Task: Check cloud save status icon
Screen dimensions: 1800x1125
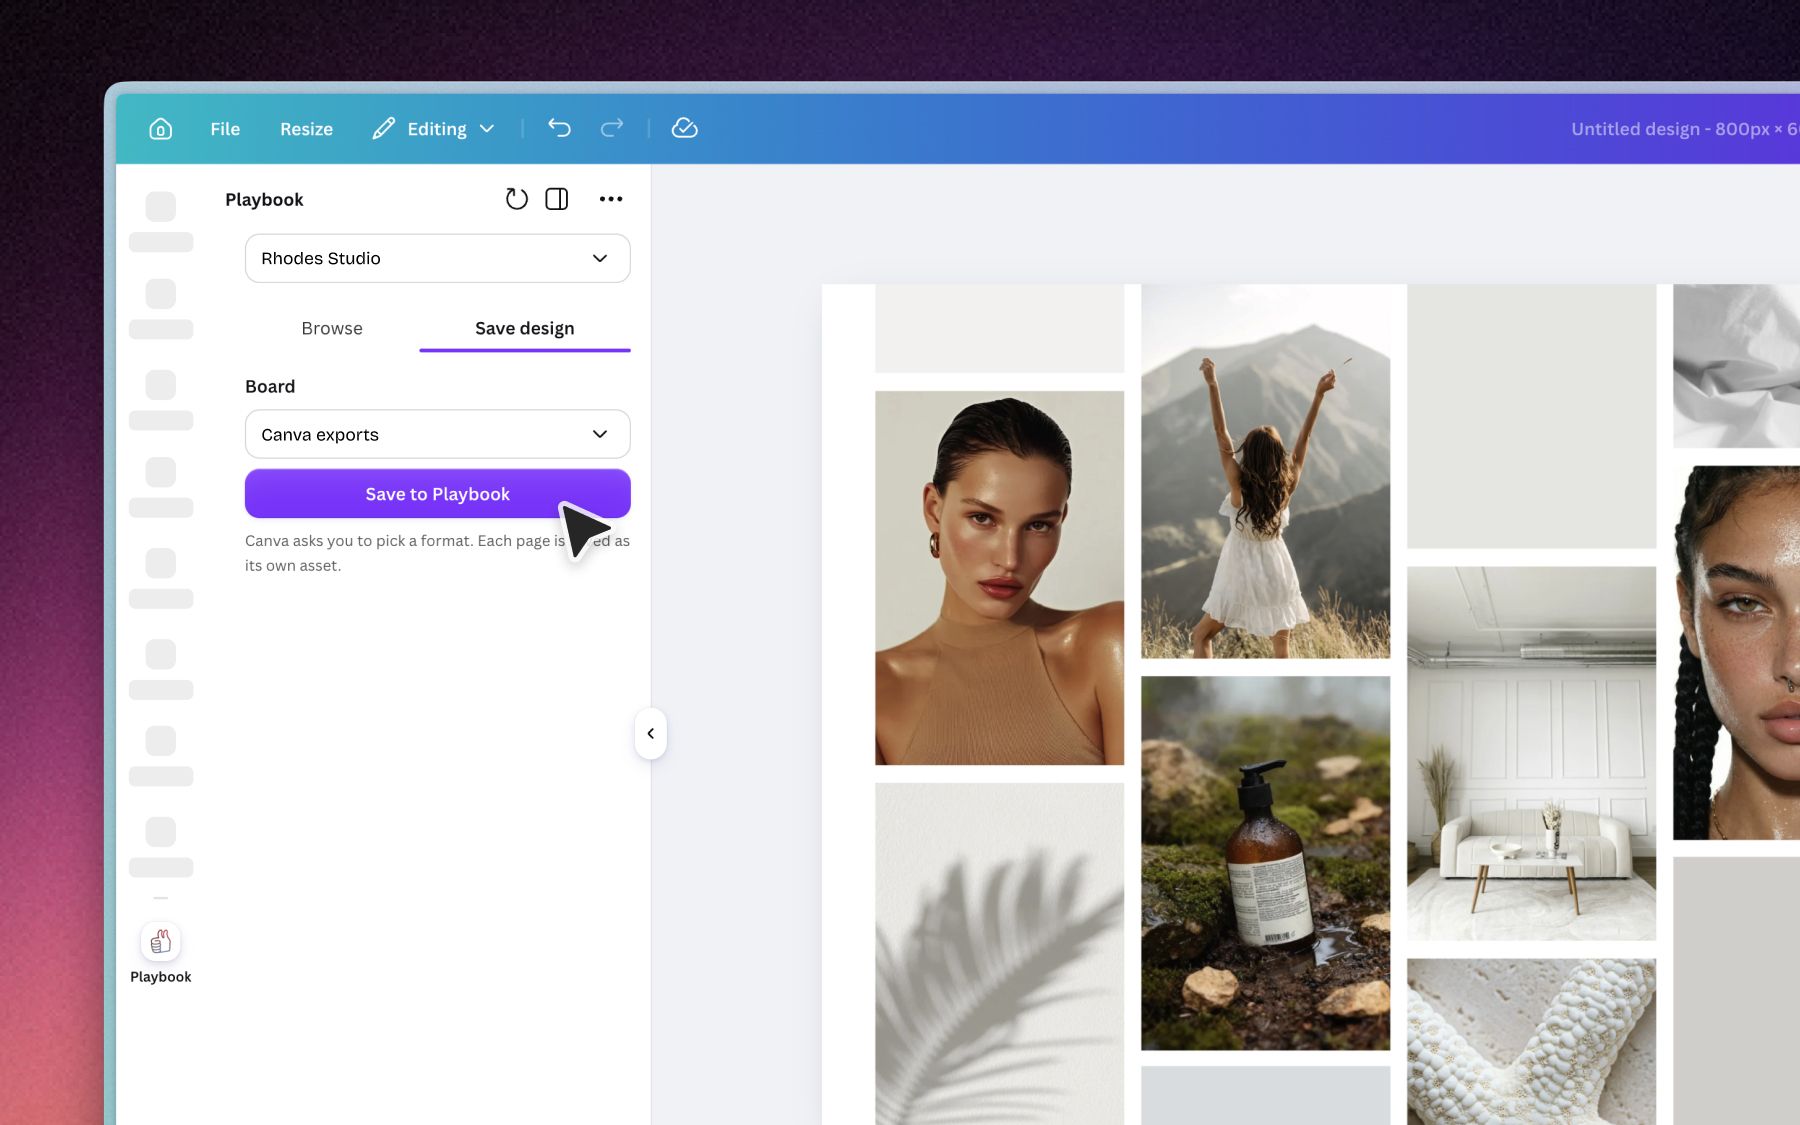Action: (x=684, y=128)
